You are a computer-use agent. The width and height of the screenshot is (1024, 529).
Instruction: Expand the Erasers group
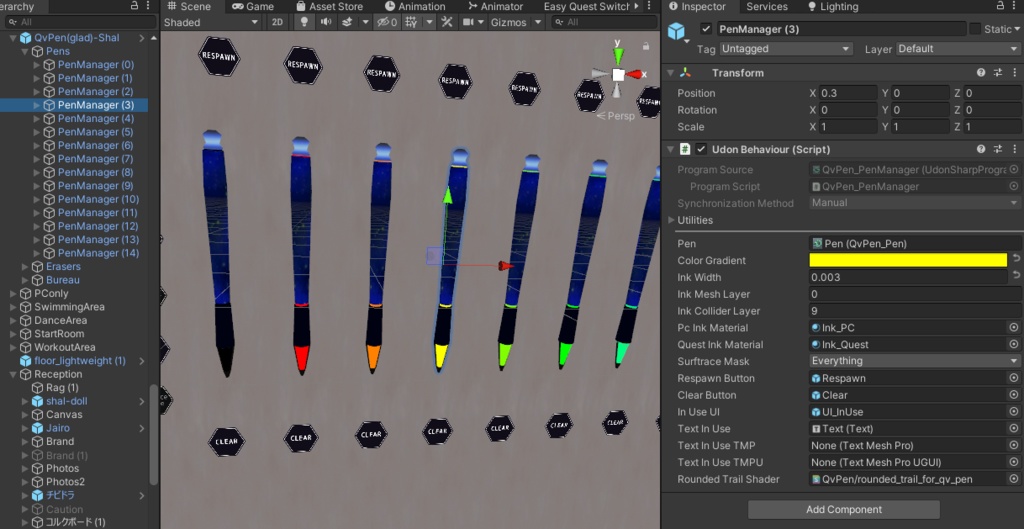click(24, 266)
